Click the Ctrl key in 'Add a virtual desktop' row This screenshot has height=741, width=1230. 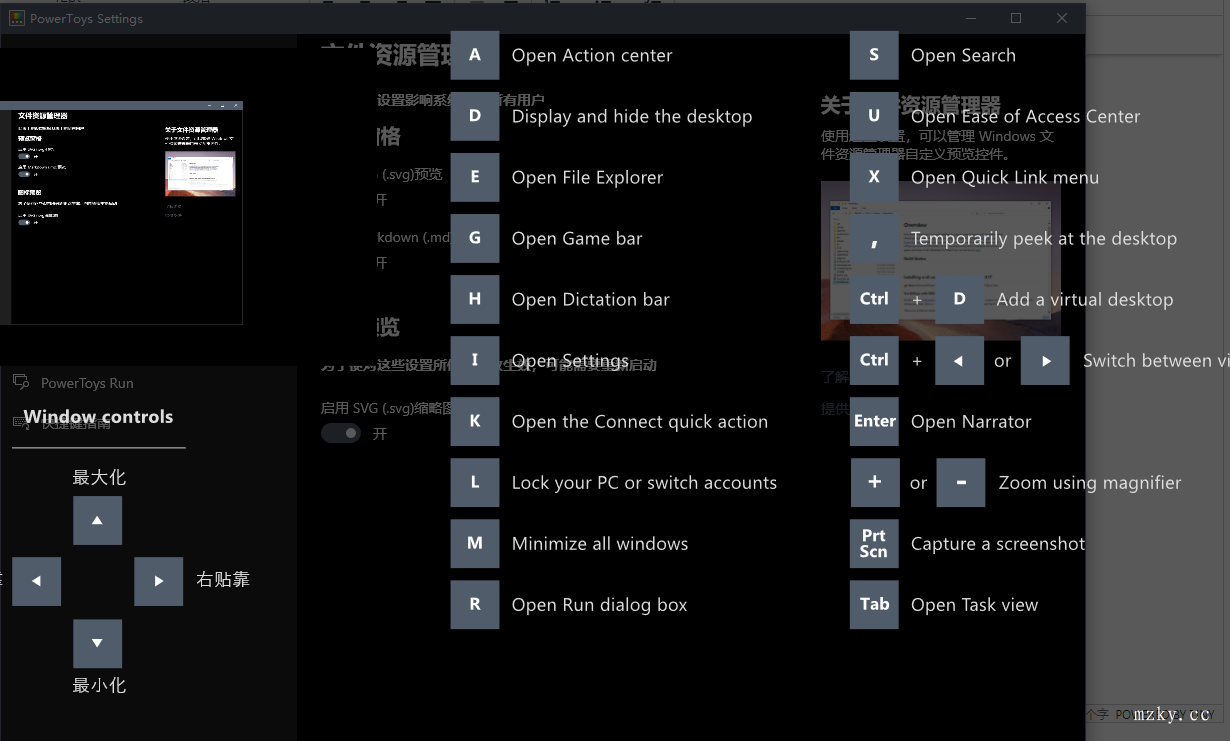874,299
